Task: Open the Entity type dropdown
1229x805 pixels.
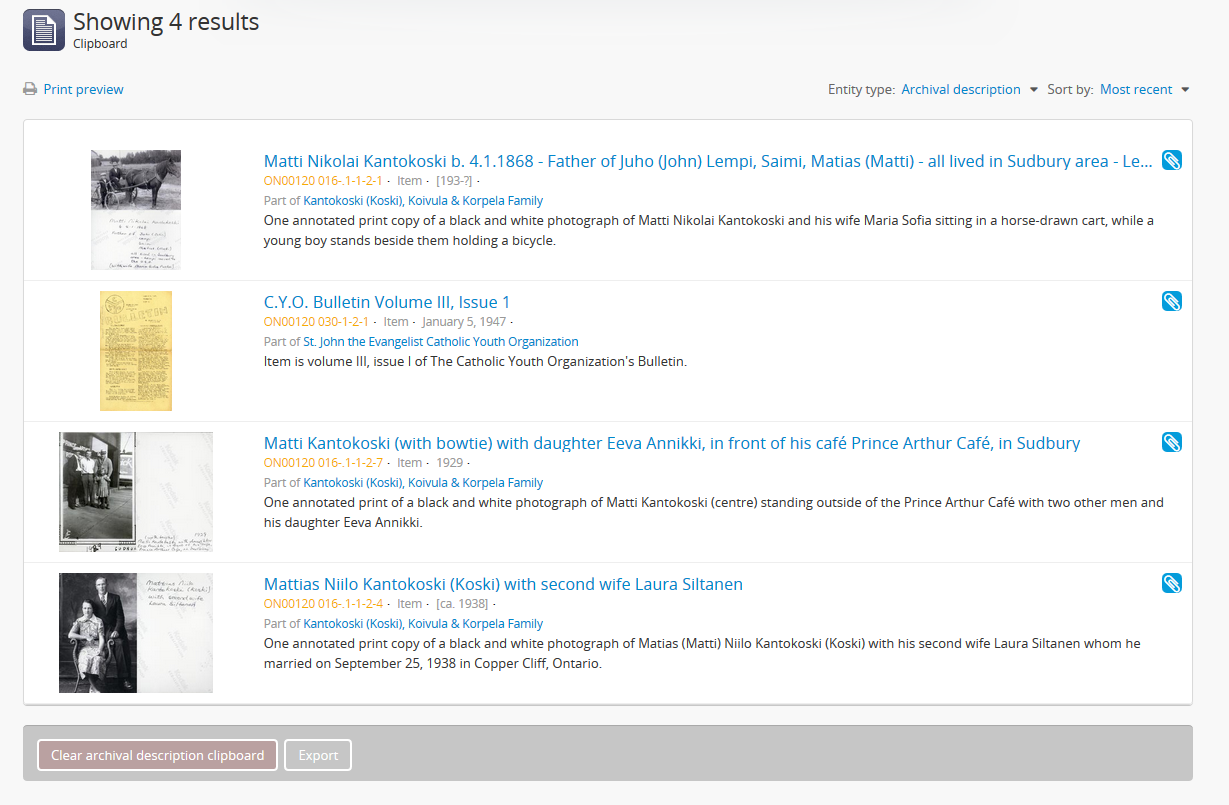Action: click(969, 90)
